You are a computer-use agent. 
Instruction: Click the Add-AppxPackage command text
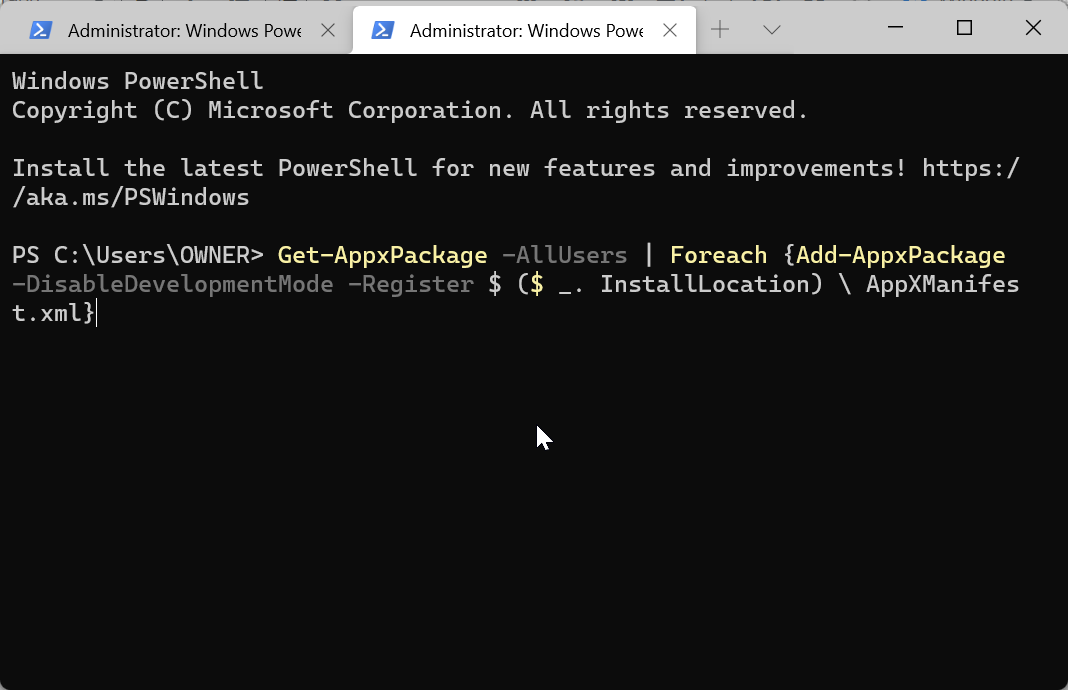tap(900, 255)
